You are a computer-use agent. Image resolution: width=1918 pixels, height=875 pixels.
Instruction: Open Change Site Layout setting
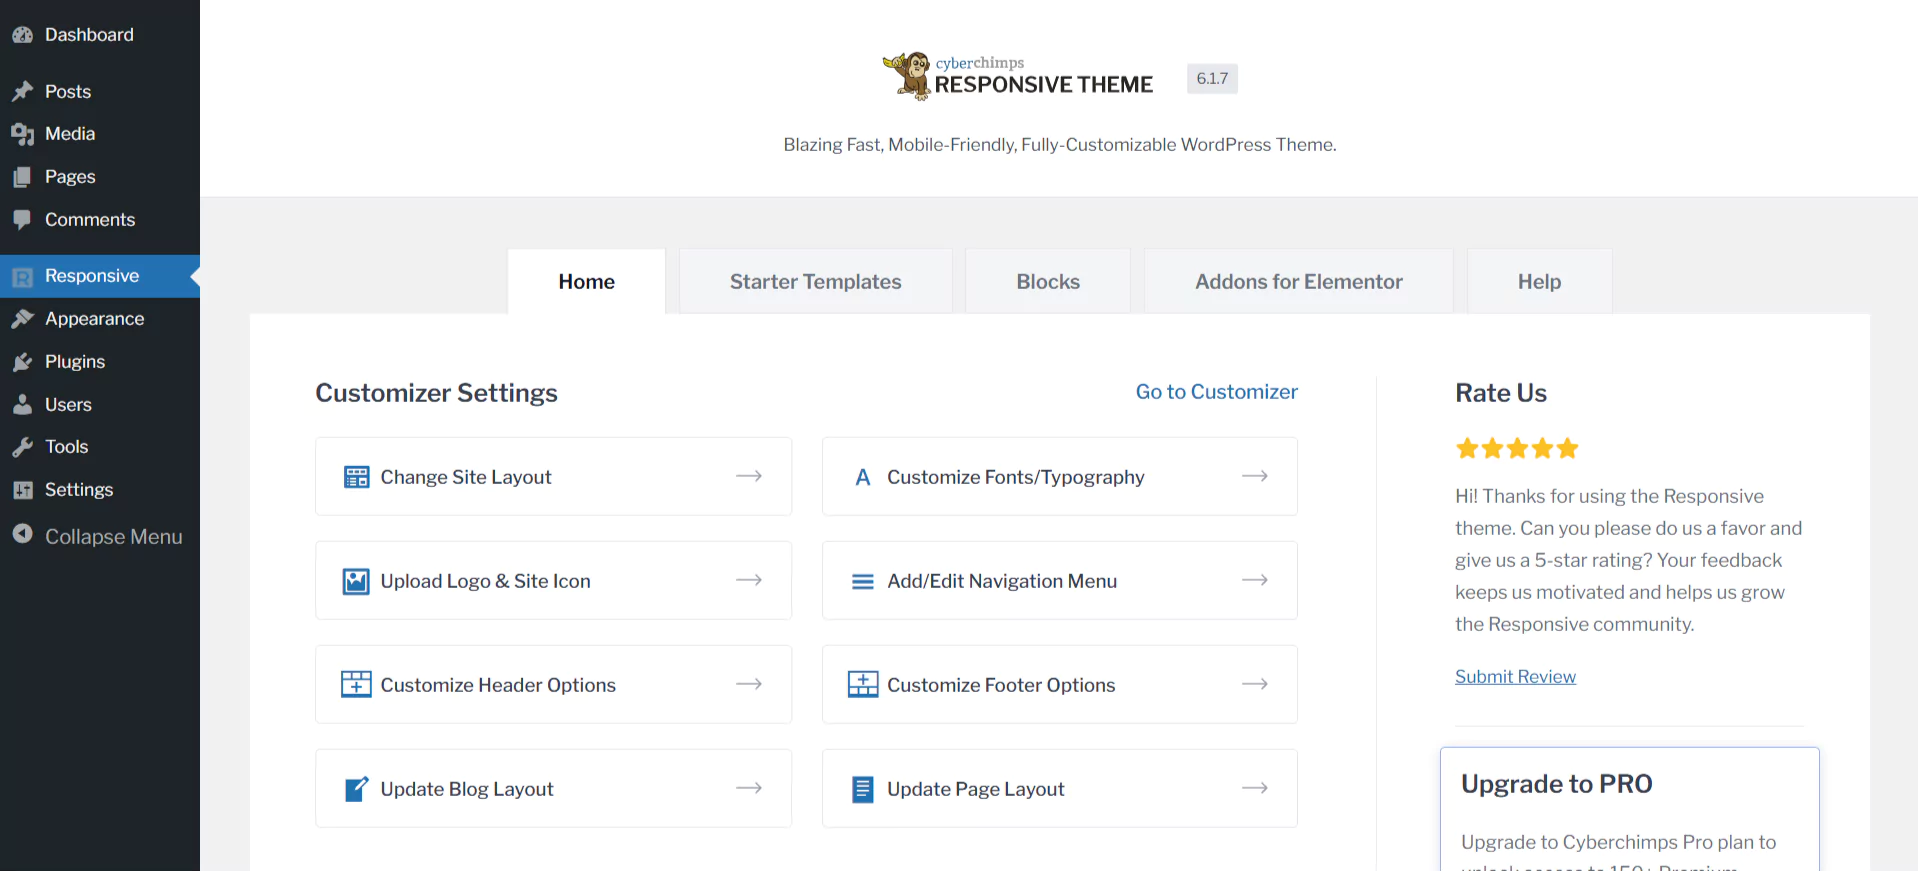(553, 476)
